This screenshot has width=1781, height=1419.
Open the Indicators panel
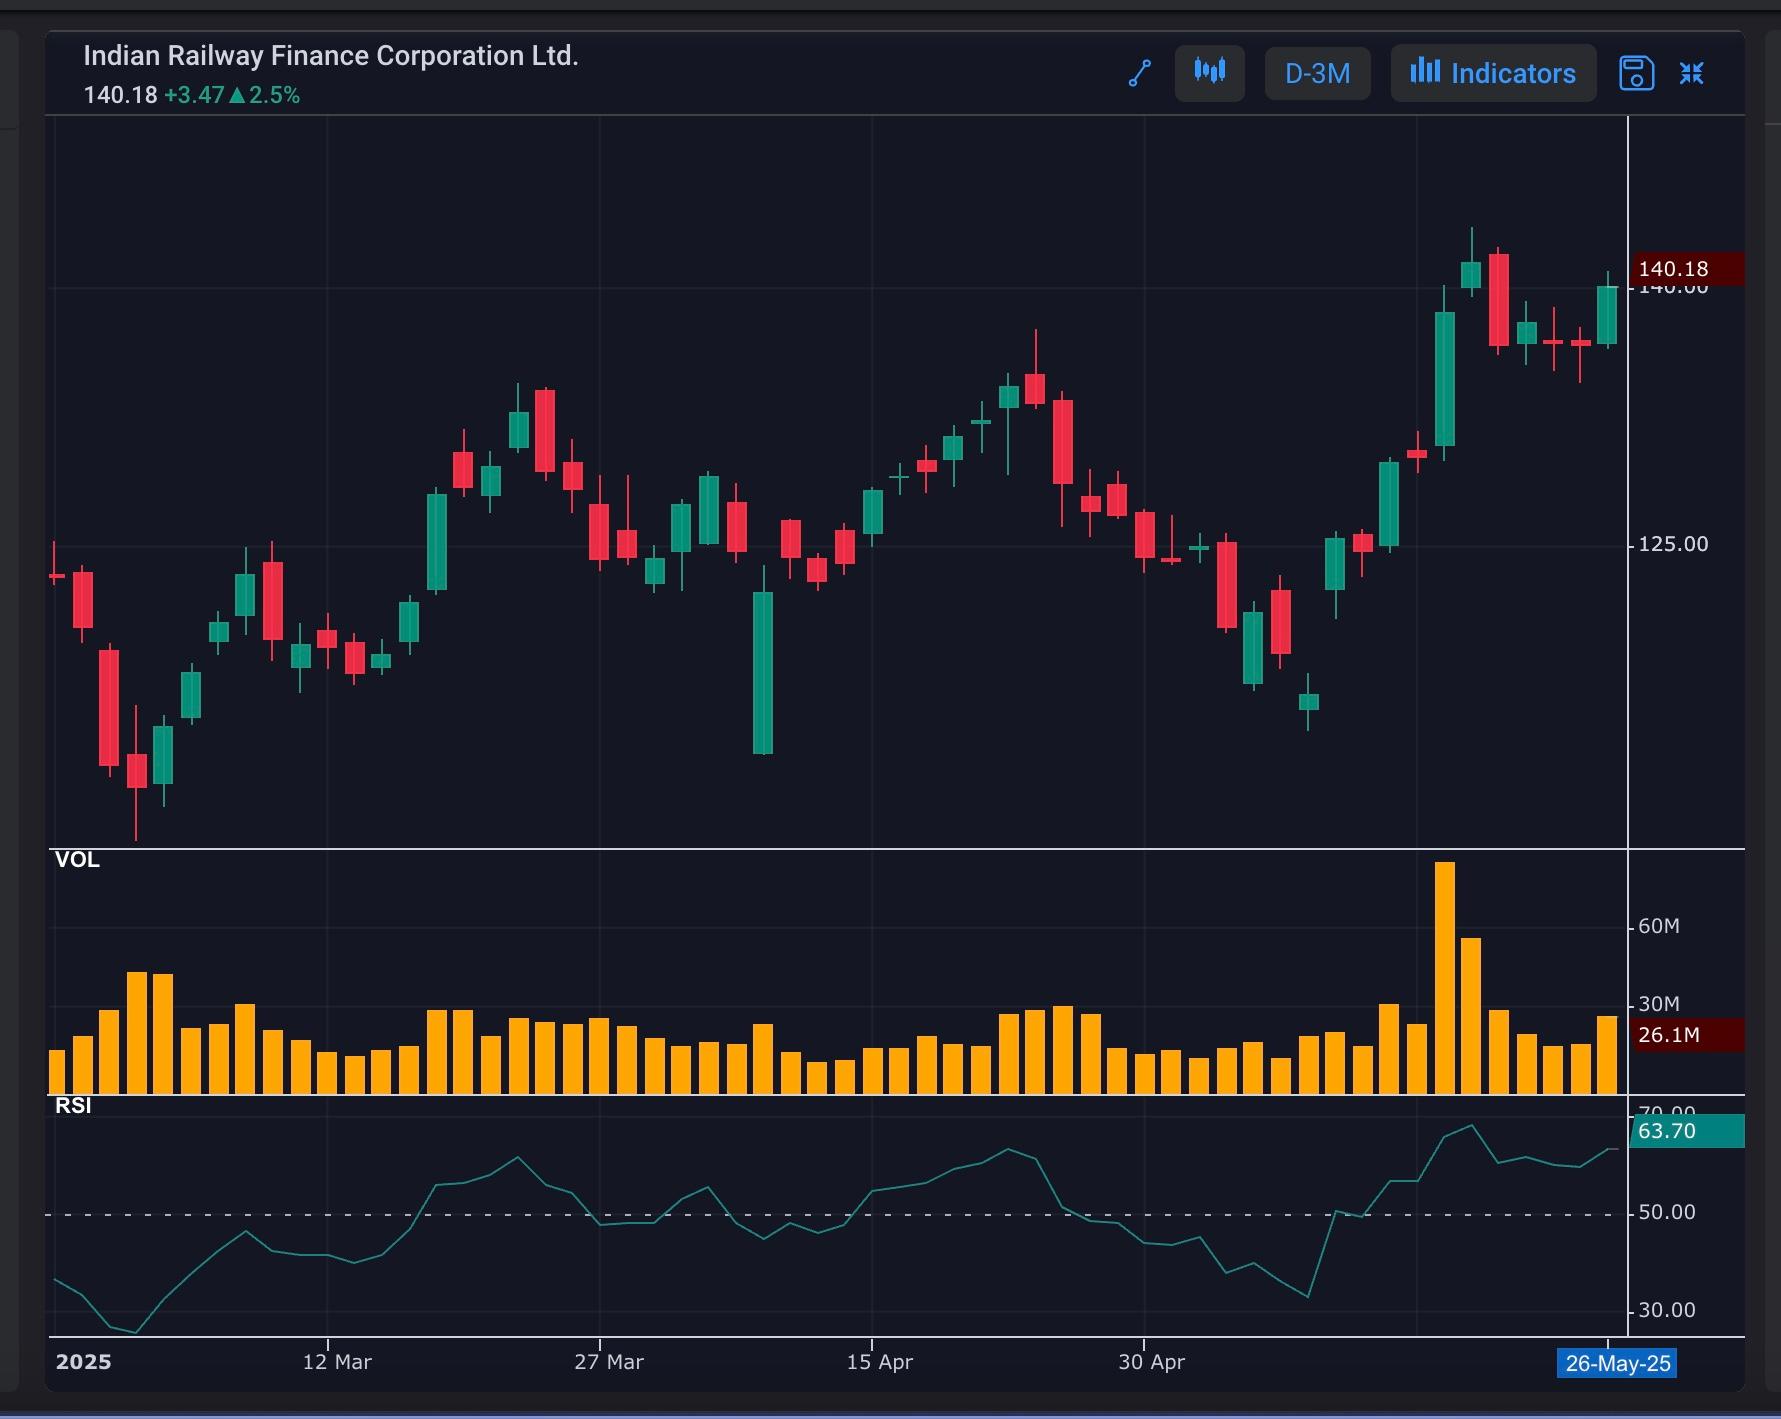[1493, 73]
